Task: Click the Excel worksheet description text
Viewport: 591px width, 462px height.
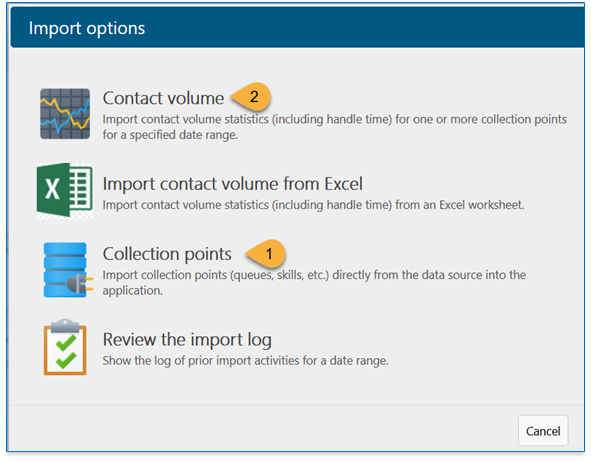Action: (x=314, y=205)
